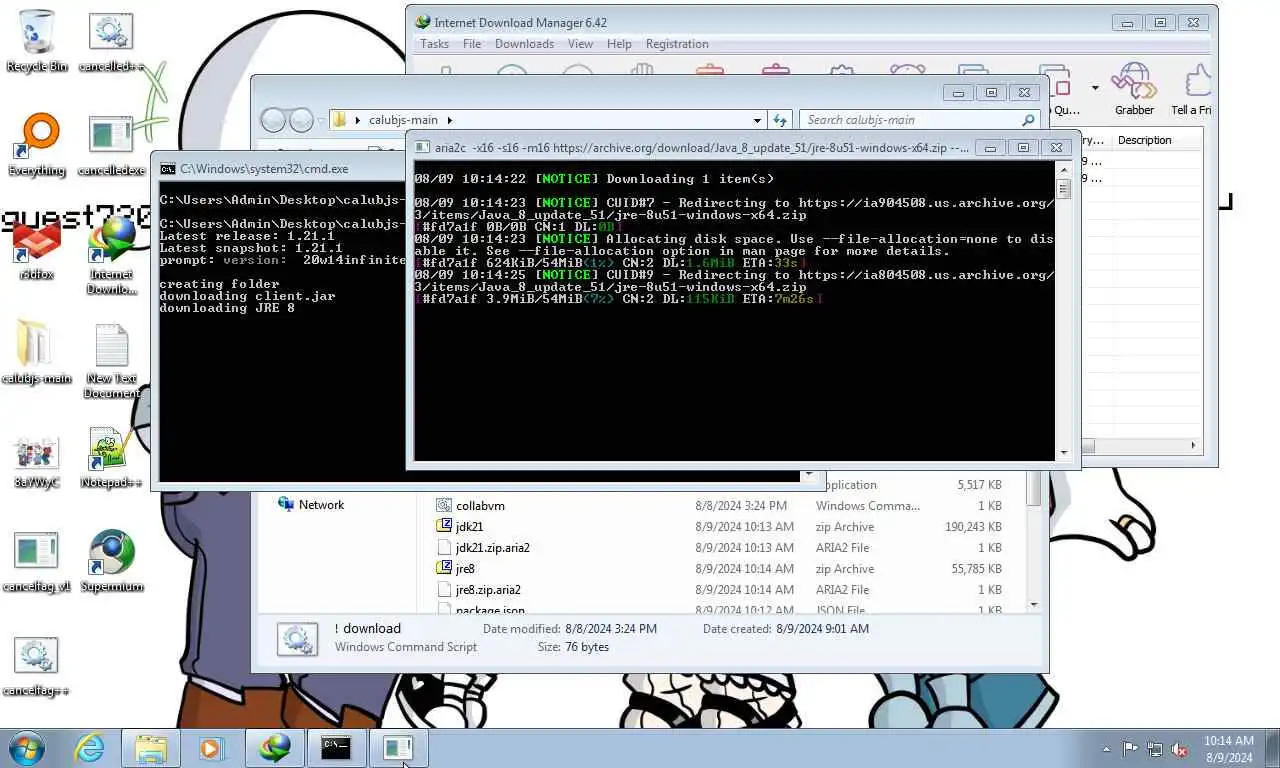Screen dimensions: 1280x768
Task: Select the jre8 zip archive row
Action: point(720,569)
